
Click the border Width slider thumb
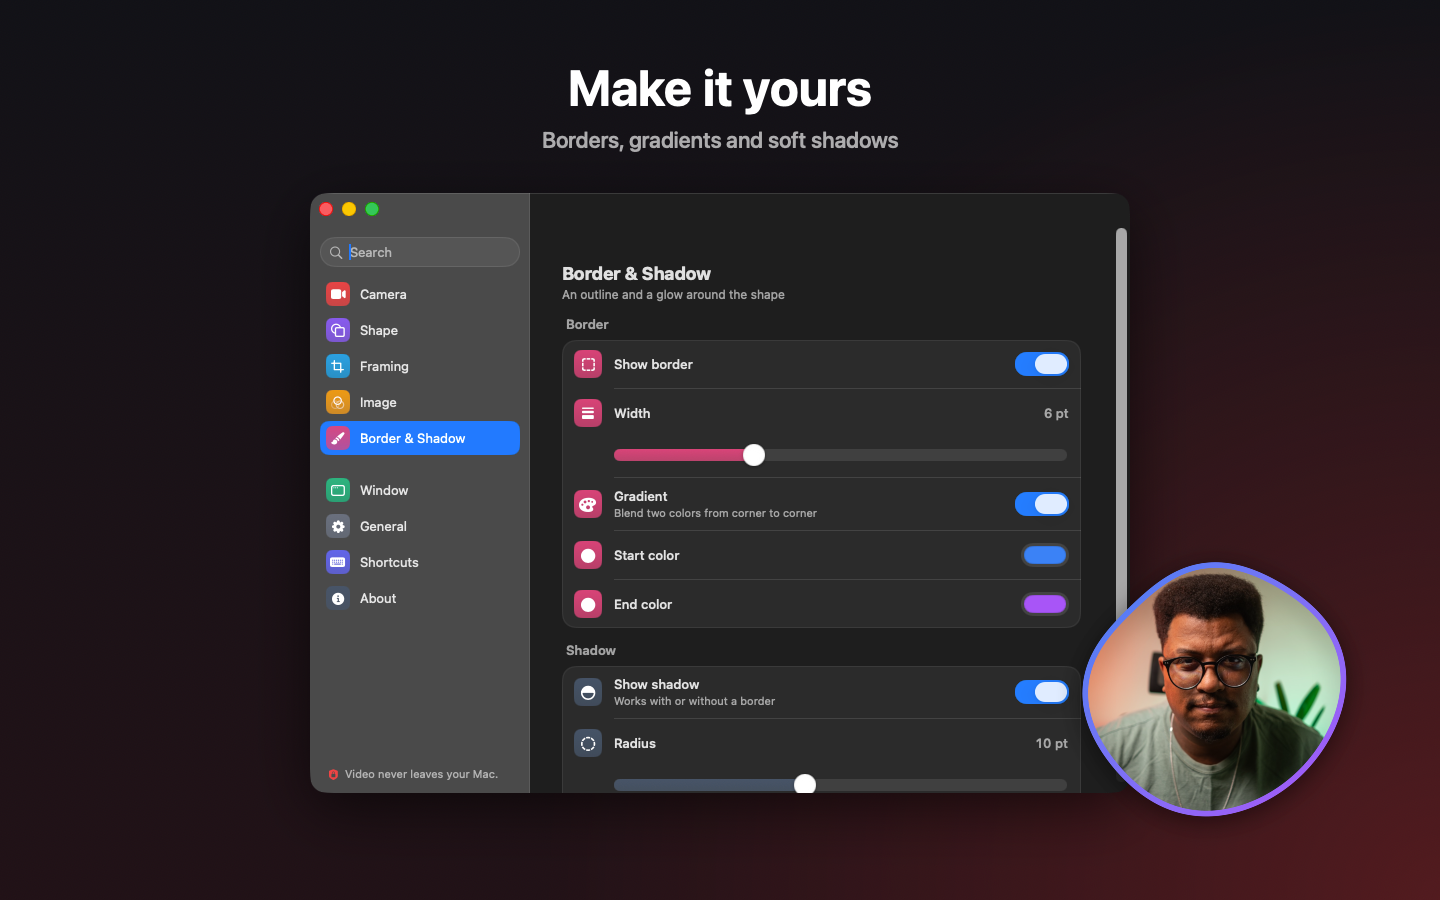click(x=754, y=455)
